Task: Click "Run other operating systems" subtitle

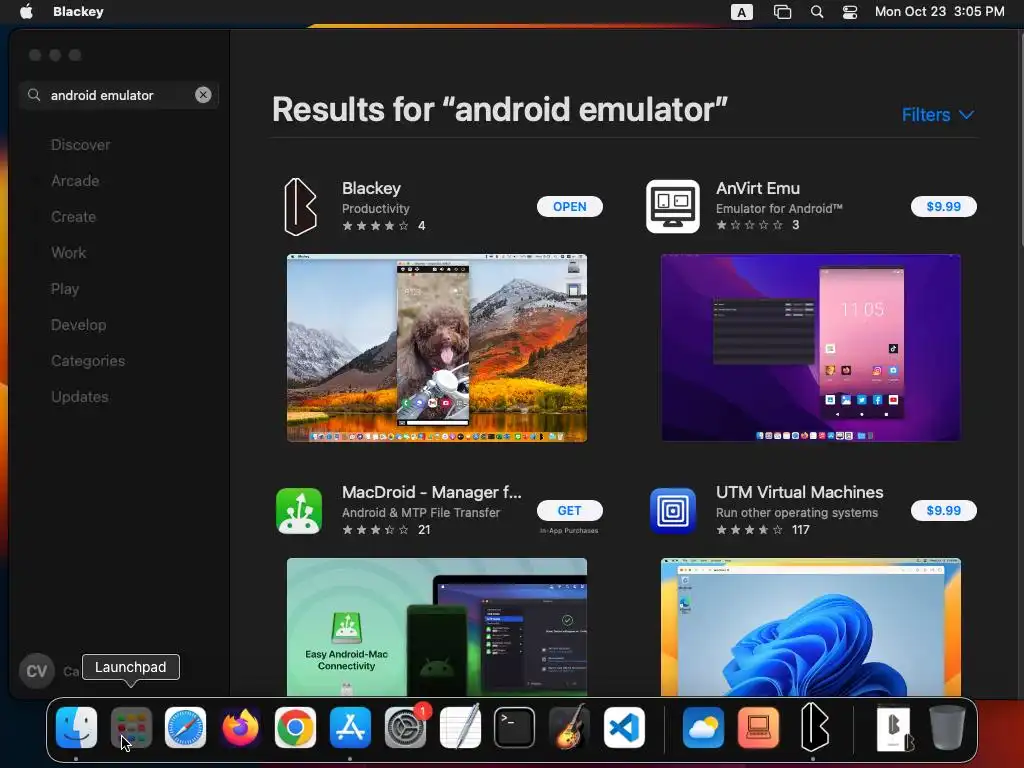Action: click(x=797, y=513)
